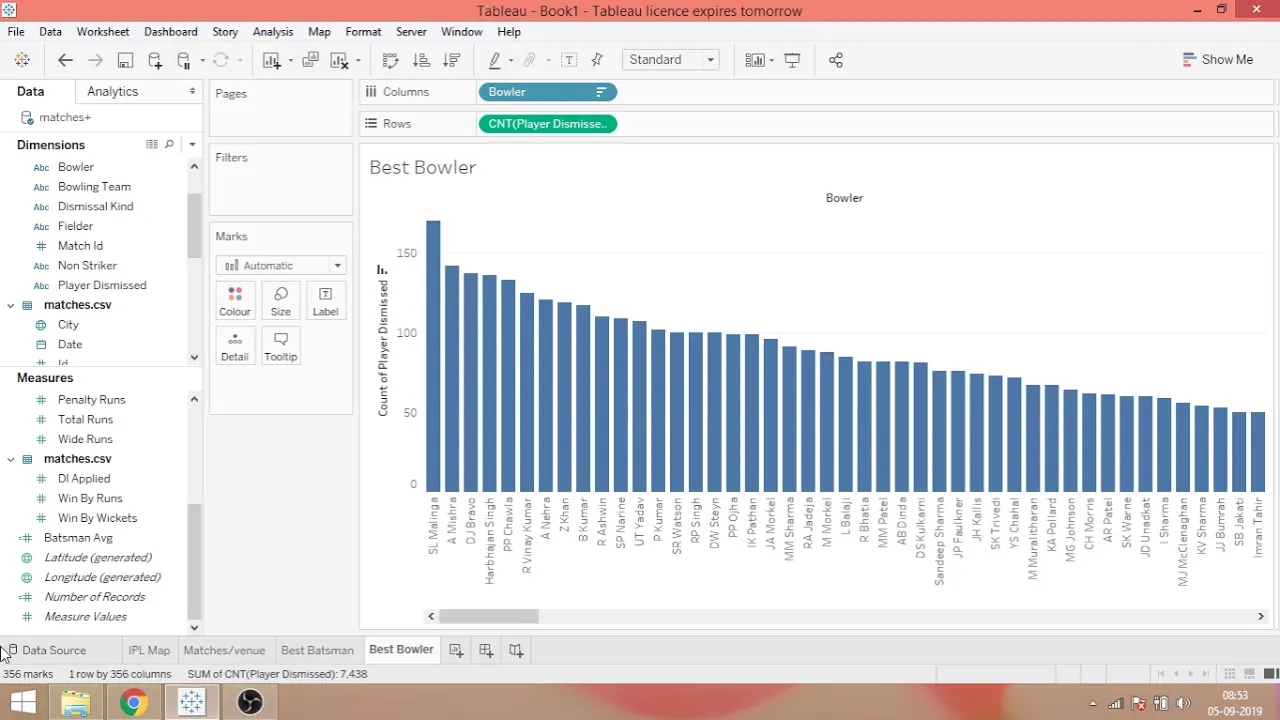The height and width of the screenshot is (720, 1280).
Task: Toggle Show Mark Labels icon
Action: [x=569, y=60]
